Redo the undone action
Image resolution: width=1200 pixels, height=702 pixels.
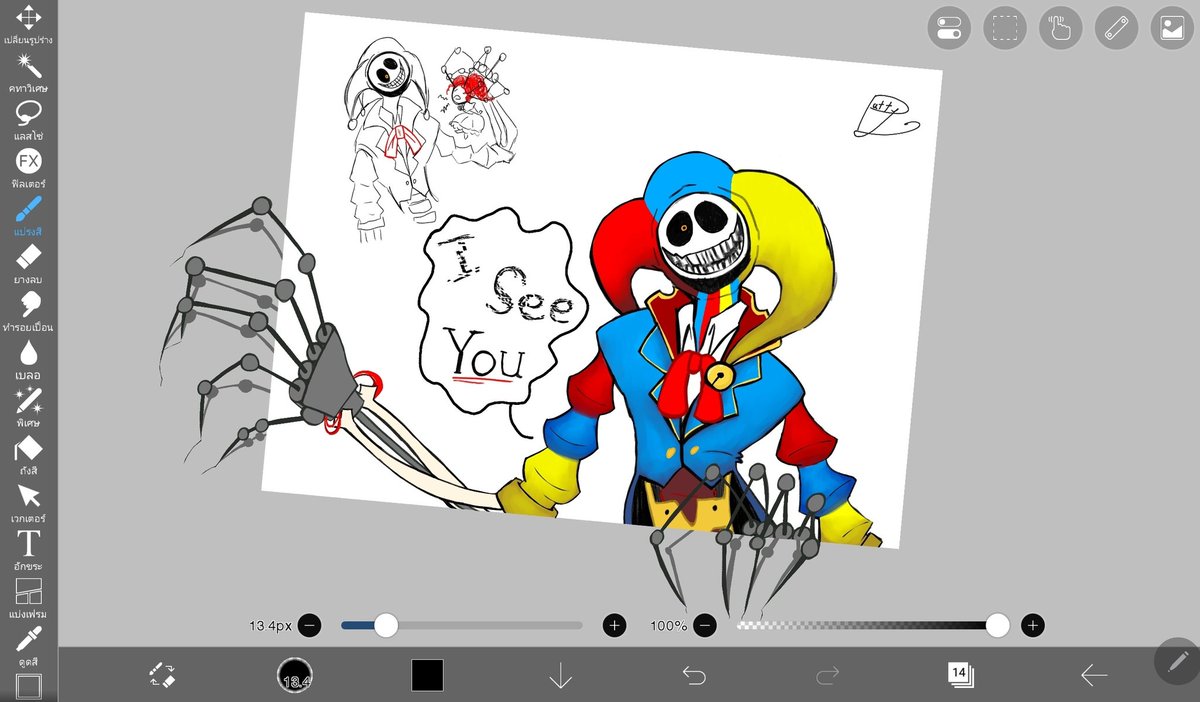(827, 675)
